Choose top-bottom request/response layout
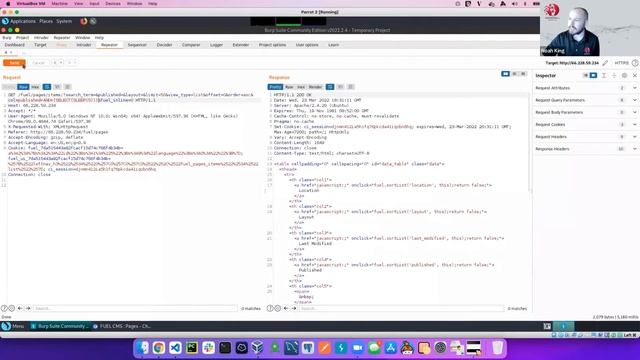Image resolution: width=640 pixels, height=360 pixels. tap(515, 74)
